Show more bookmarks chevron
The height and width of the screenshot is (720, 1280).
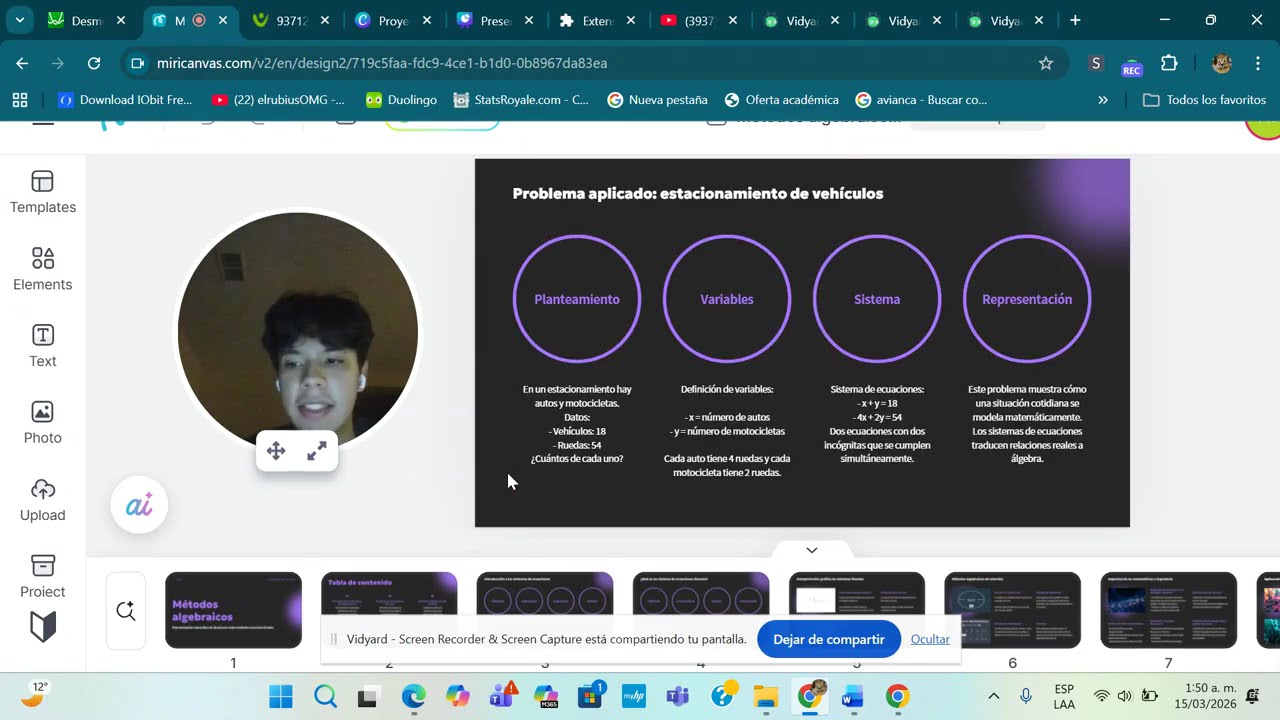point(1103,100)
